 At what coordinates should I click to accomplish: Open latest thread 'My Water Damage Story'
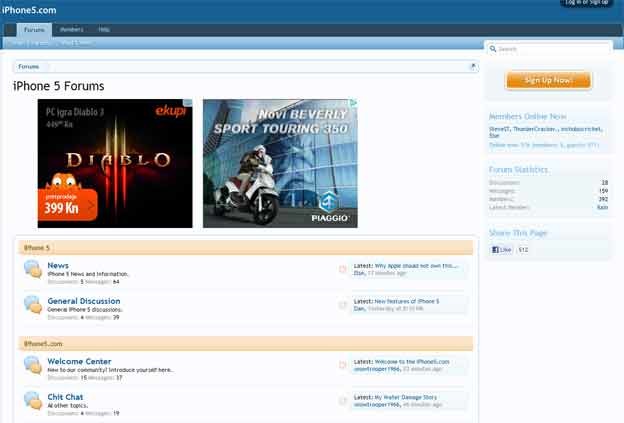(x=405, y=397)
